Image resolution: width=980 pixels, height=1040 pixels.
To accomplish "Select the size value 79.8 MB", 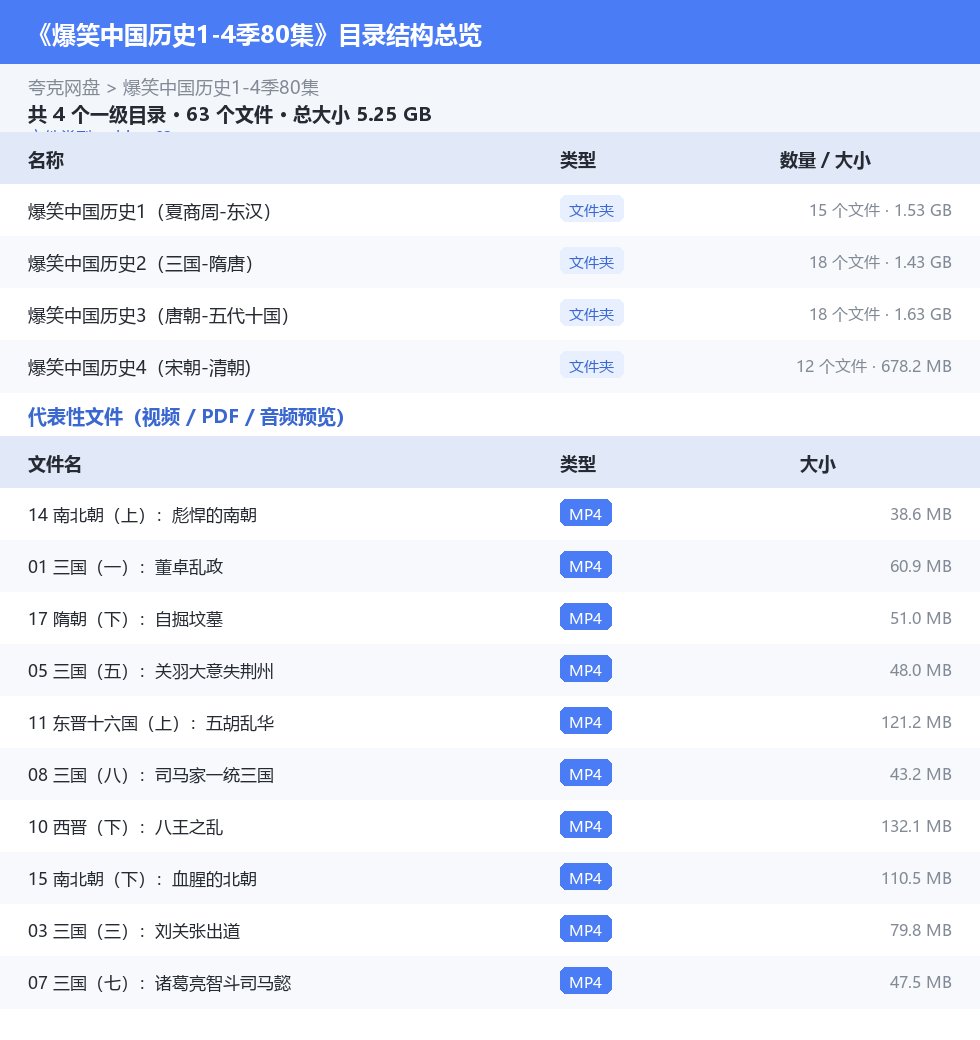I will pos(920,930).
